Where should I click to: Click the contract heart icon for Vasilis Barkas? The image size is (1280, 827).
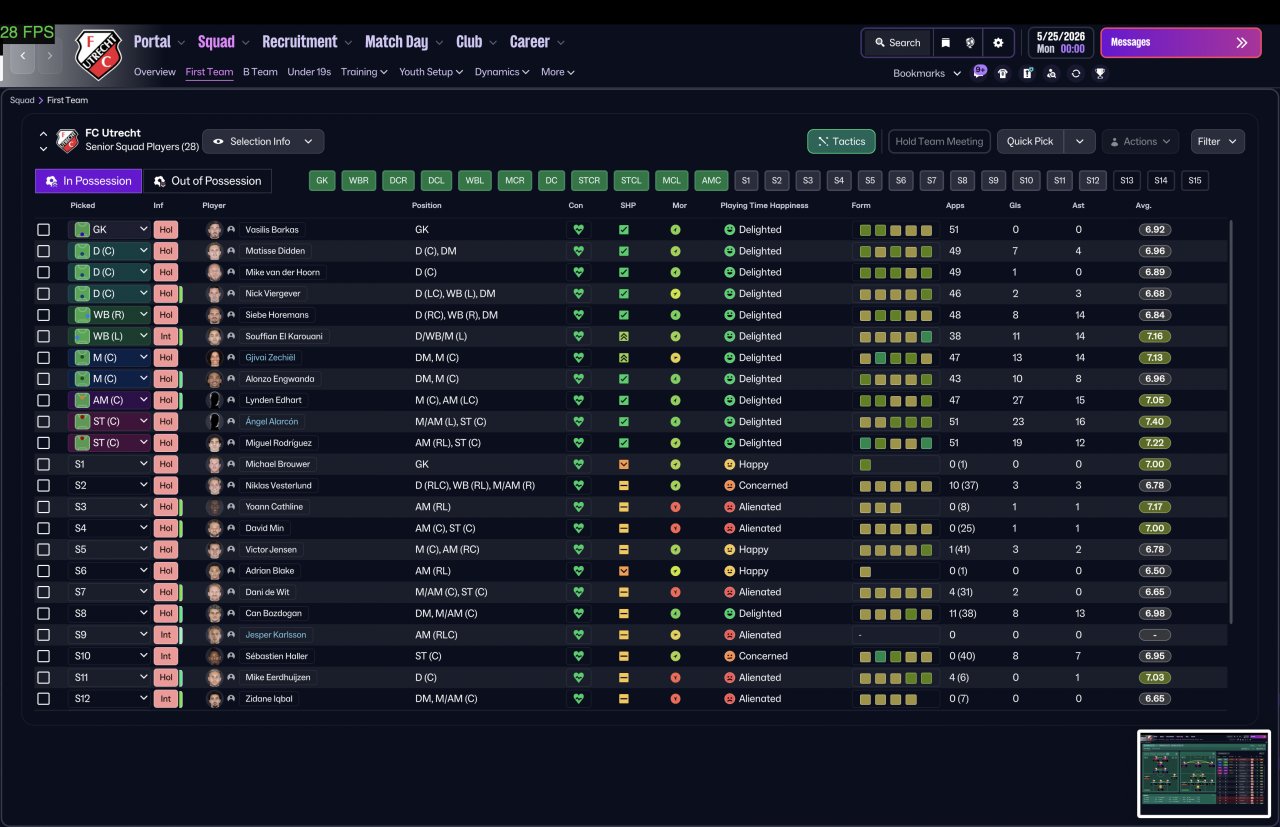coord(578,230)
